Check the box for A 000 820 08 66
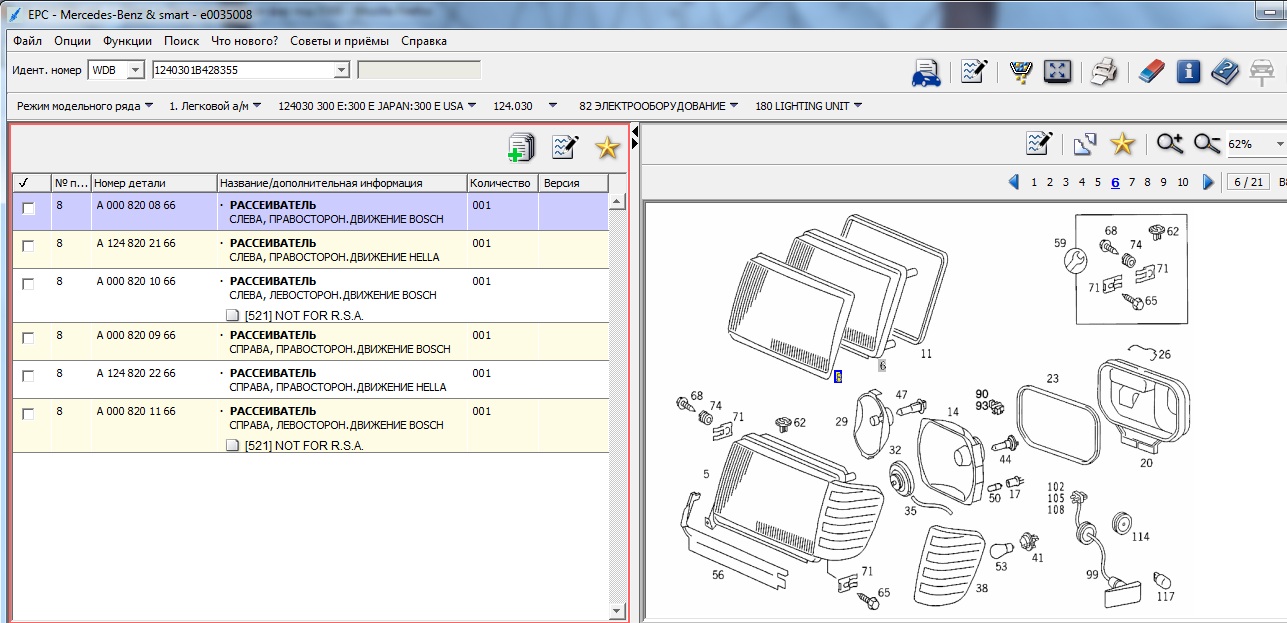 (28, 208)
